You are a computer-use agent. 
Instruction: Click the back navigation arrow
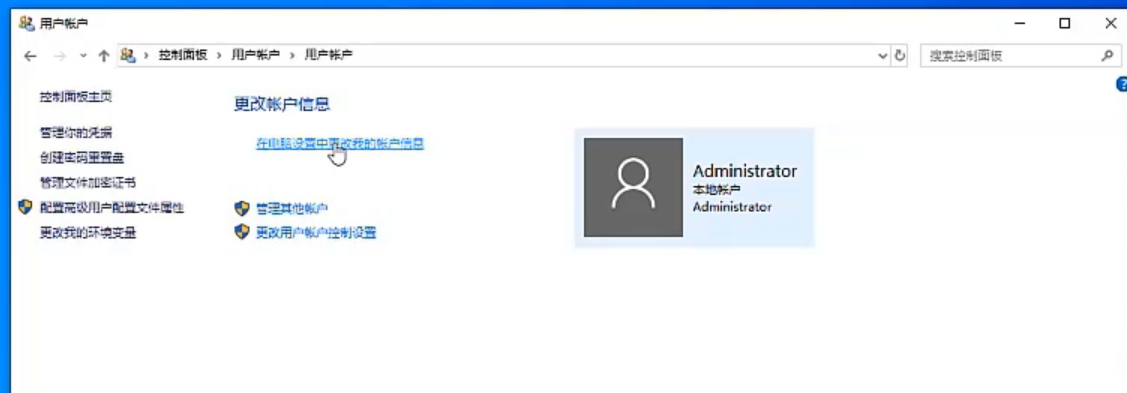coord(29,55)
